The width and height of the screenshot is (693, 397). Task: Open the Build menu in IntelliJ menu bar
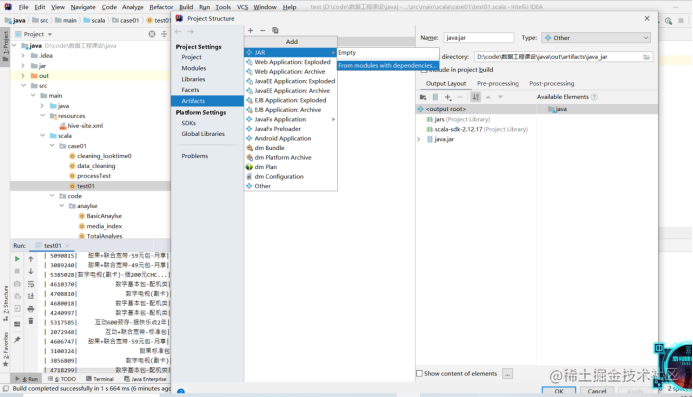186,7
